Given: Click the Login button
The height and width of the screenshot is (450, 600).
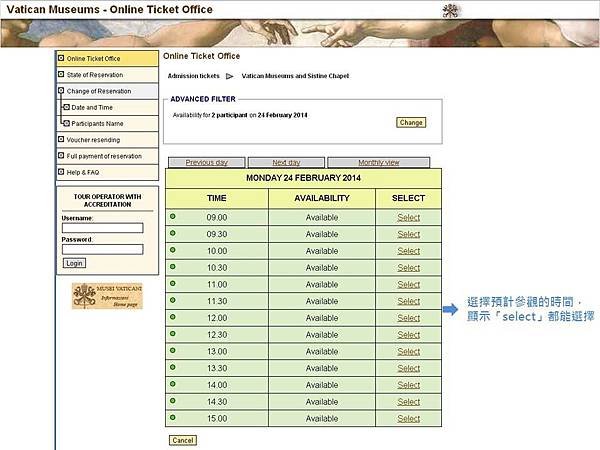Looking at the screenshot, I should click(74, 263).
